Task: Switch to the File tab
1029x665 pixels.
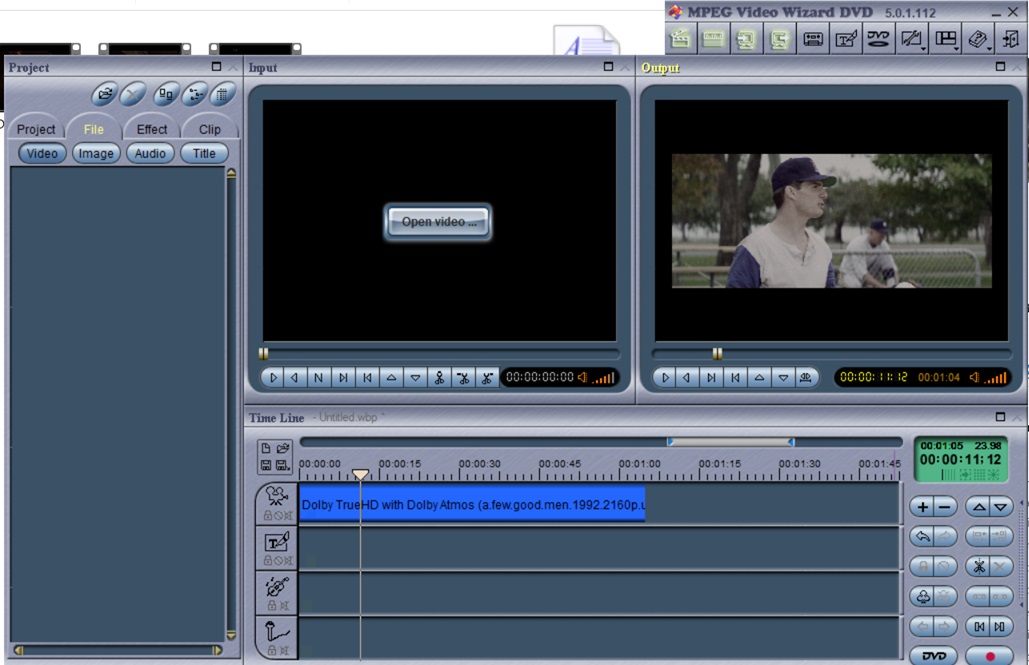Action: (x=93, y=129)
